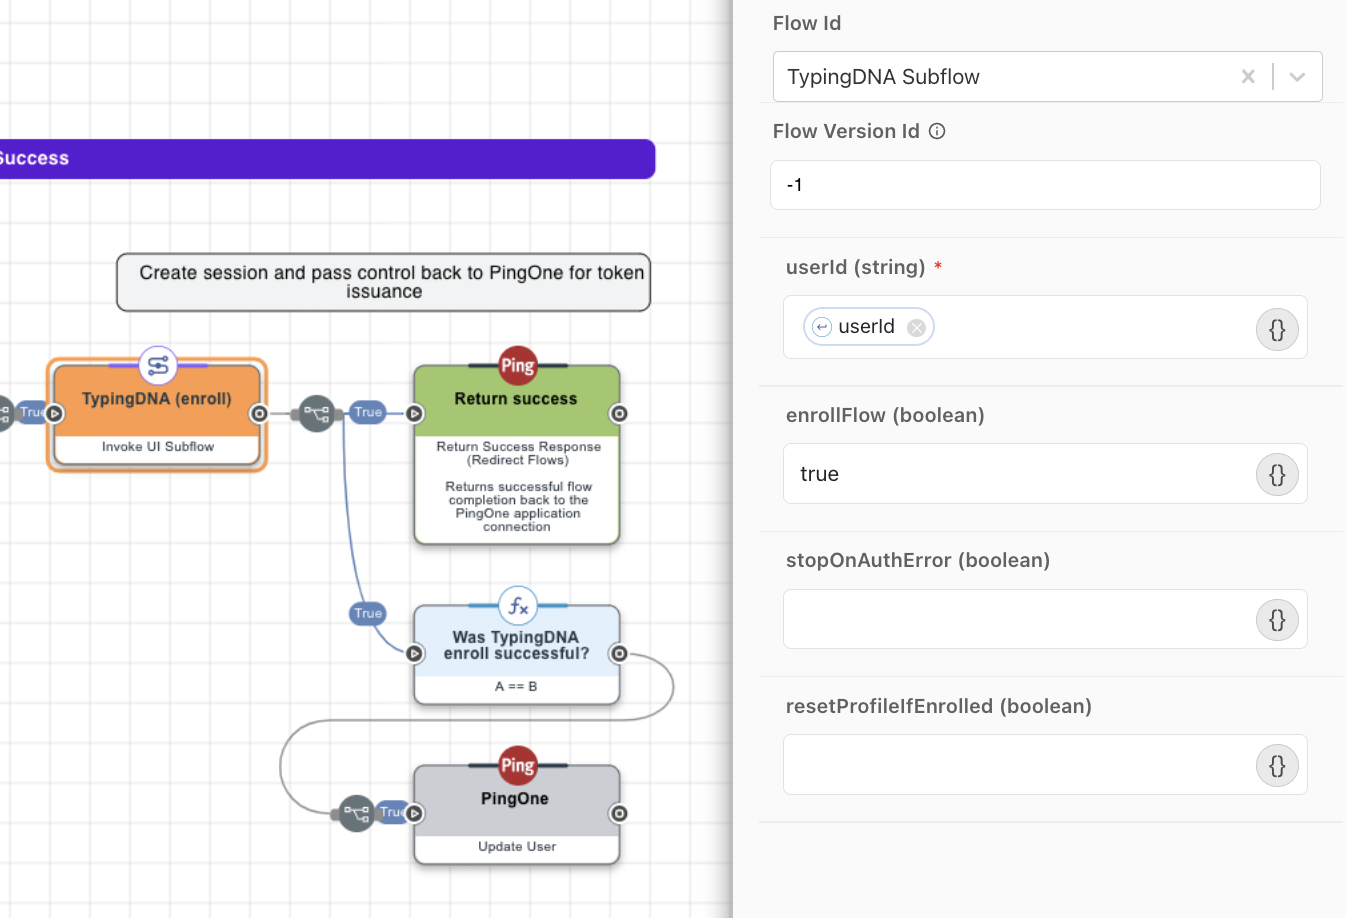Edit the Flow Version Id field
This screenshot has width=1346, height=918.
[x=1045, y=185]
